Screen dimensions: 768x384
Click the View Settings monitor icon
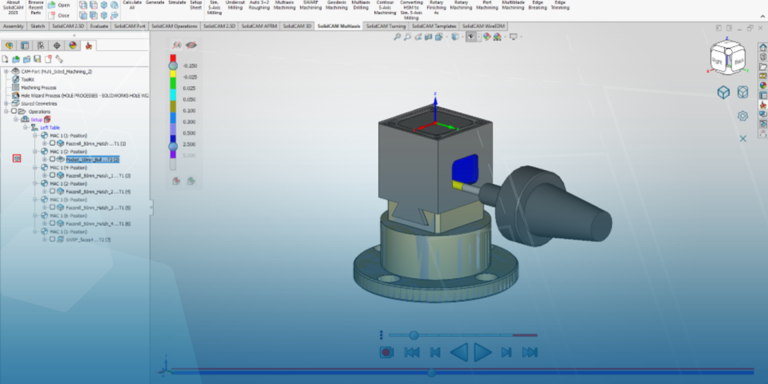[x=513, y=37]
